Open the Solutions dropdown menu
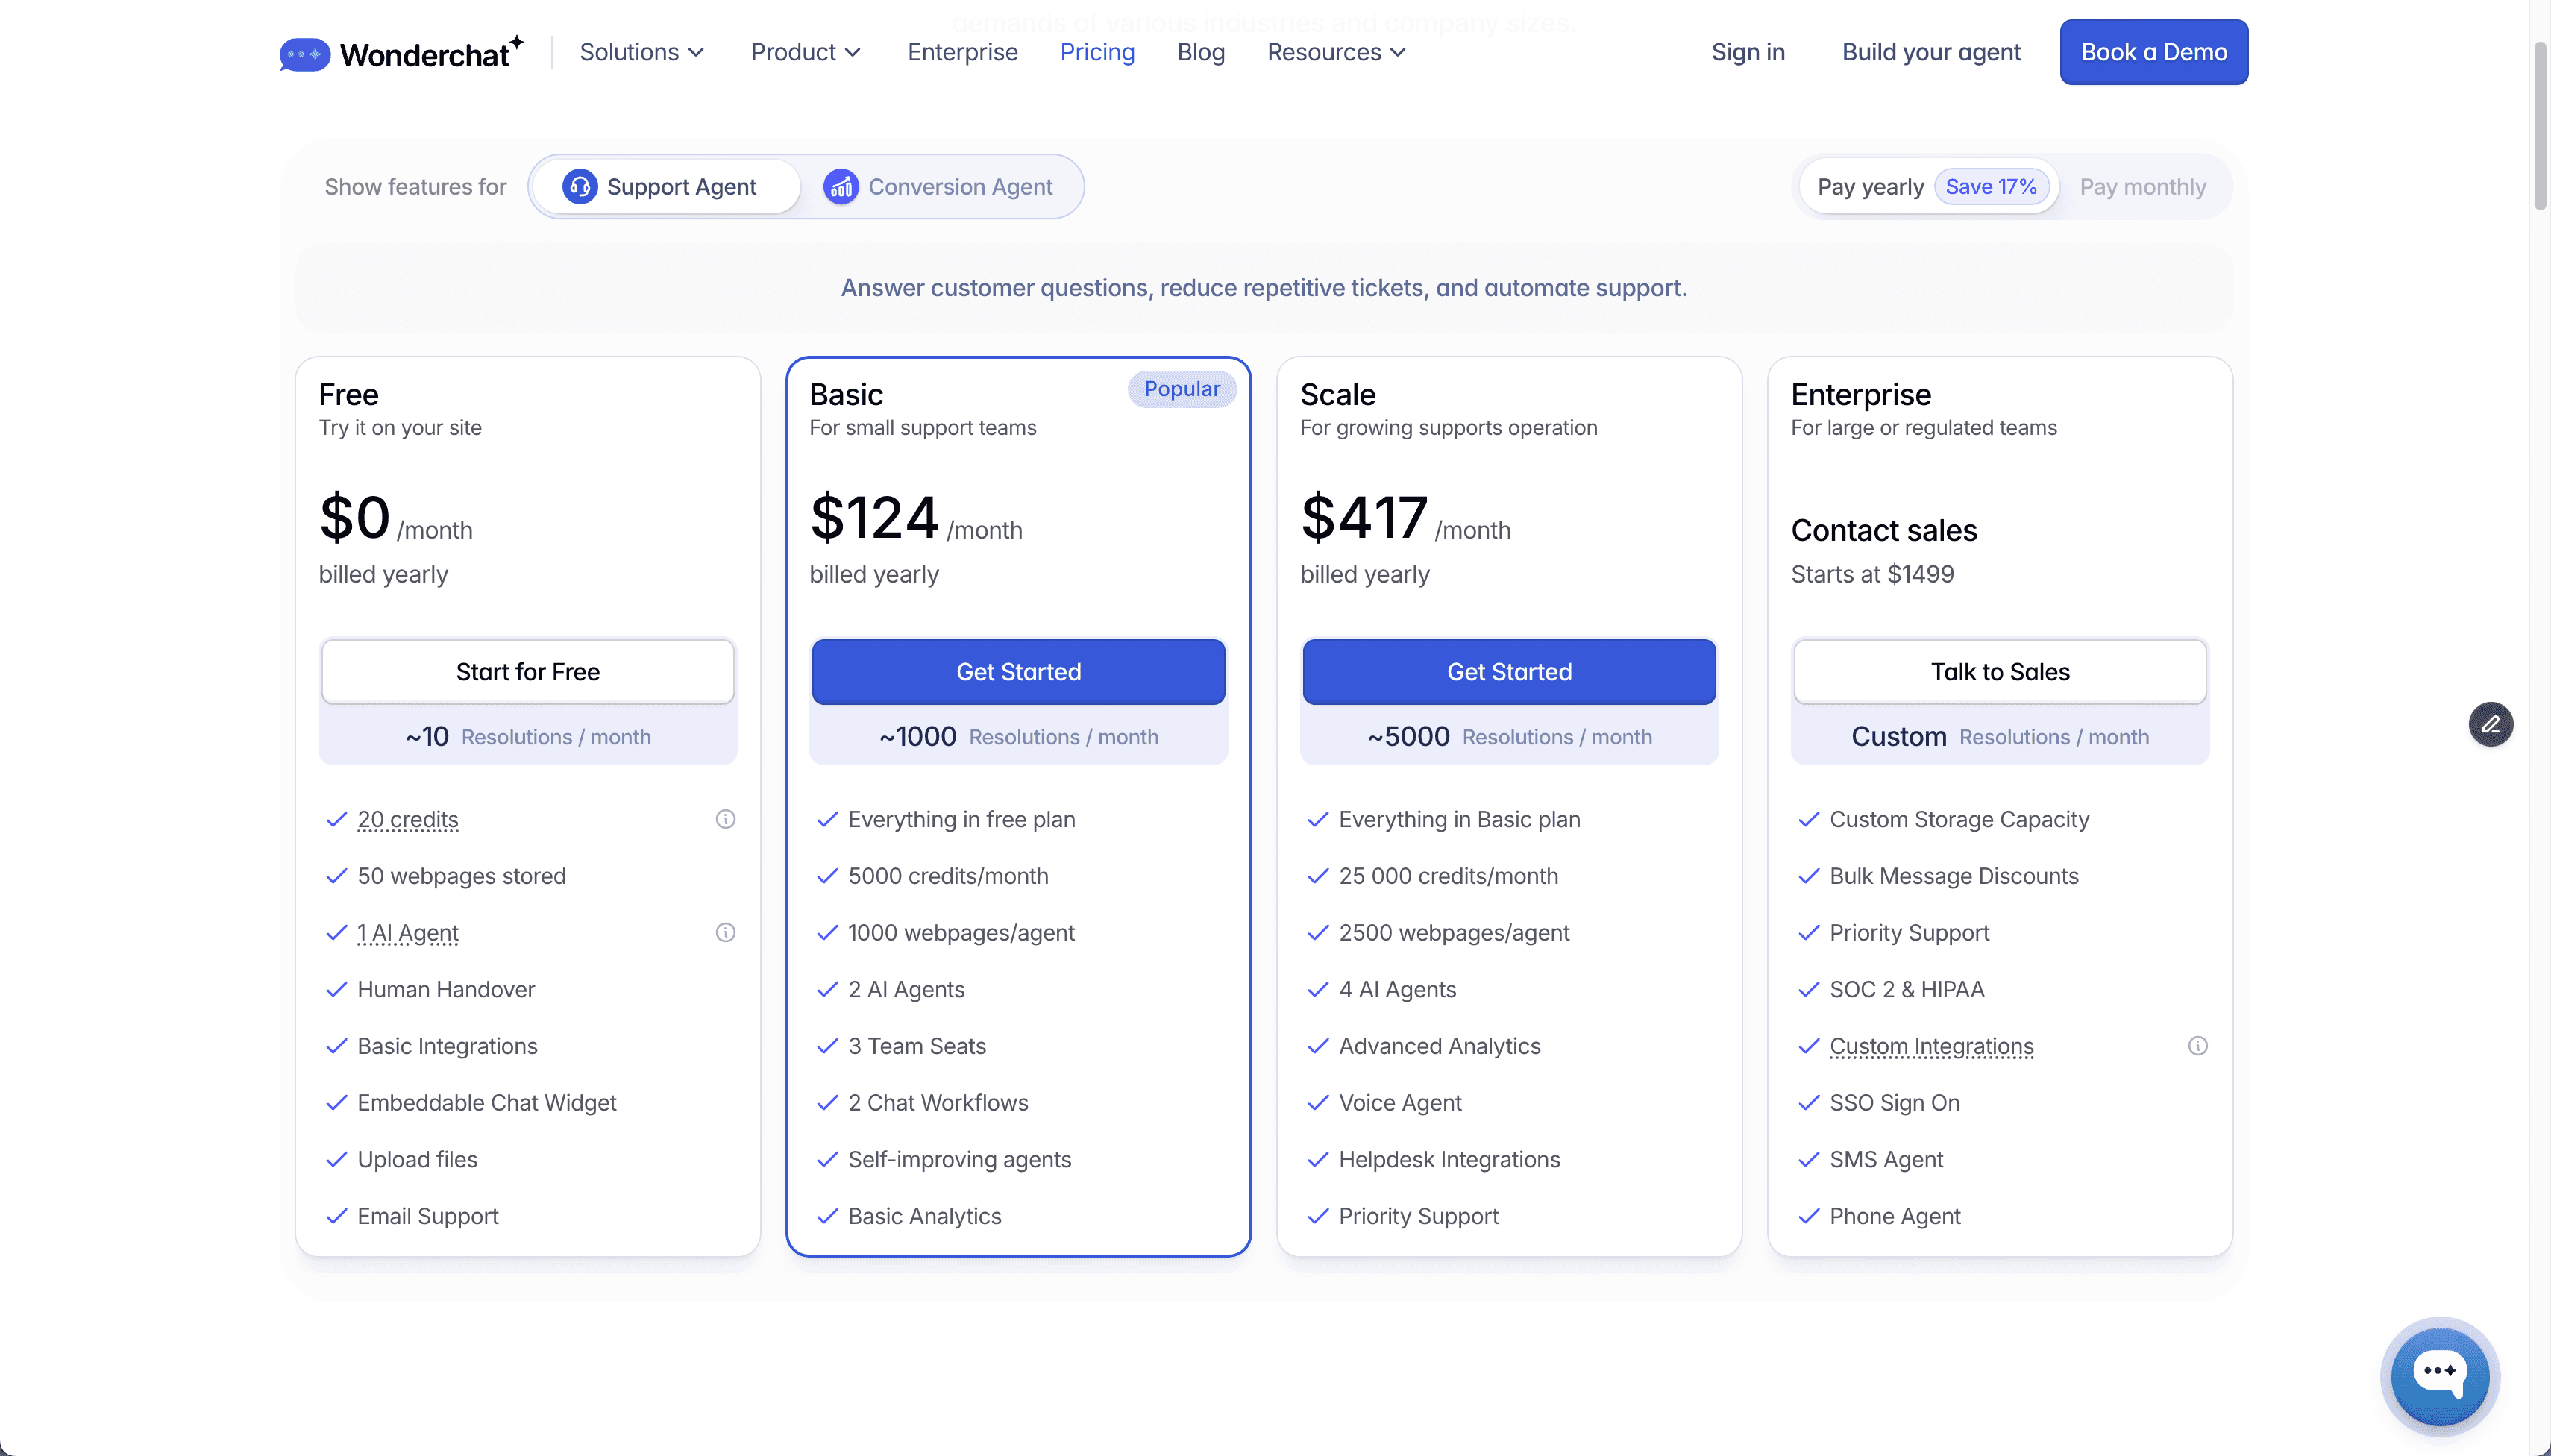This screenshot has height=1456, width=2551. tap(642, 52)
